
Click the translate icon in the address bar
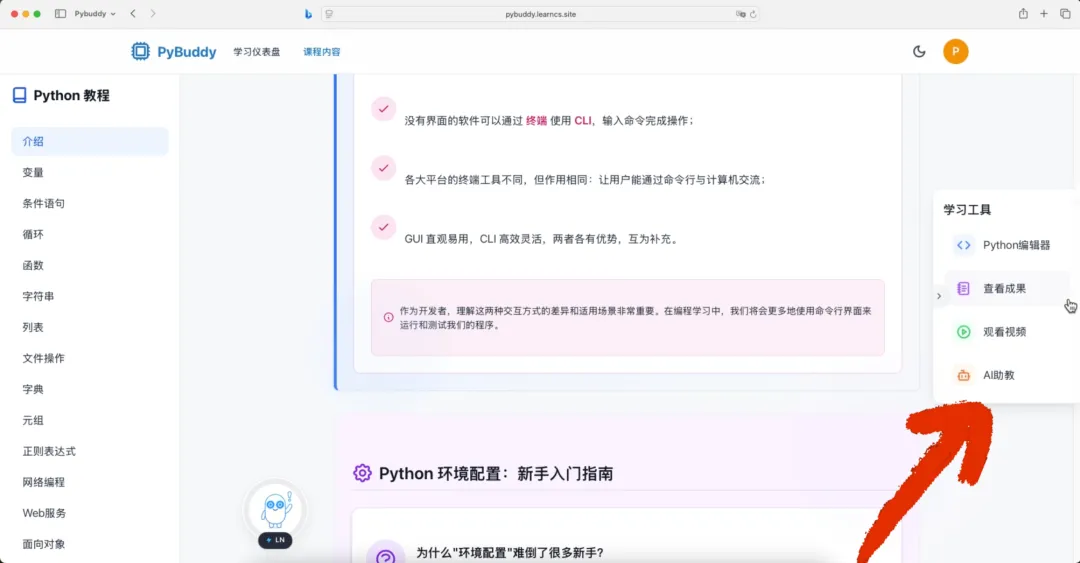pyautogui.click(x=740, y=14)
